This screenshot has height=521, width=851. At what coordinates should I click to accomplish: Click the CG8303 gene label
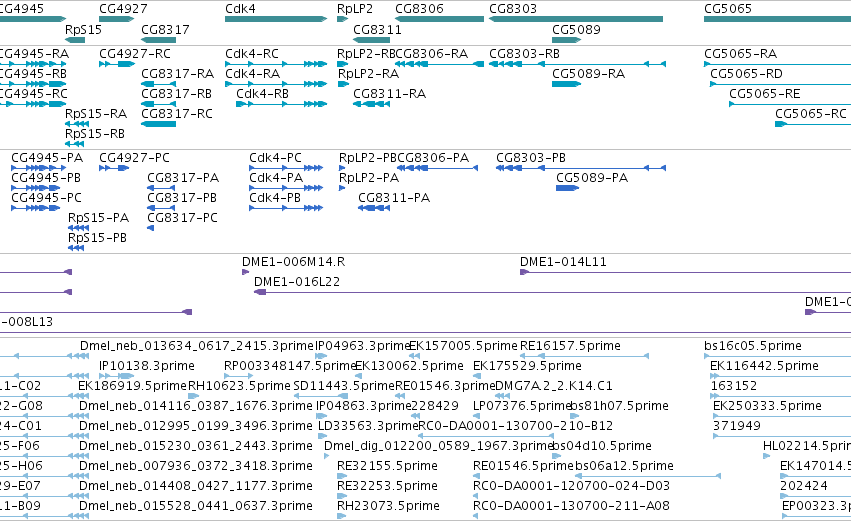513,9
